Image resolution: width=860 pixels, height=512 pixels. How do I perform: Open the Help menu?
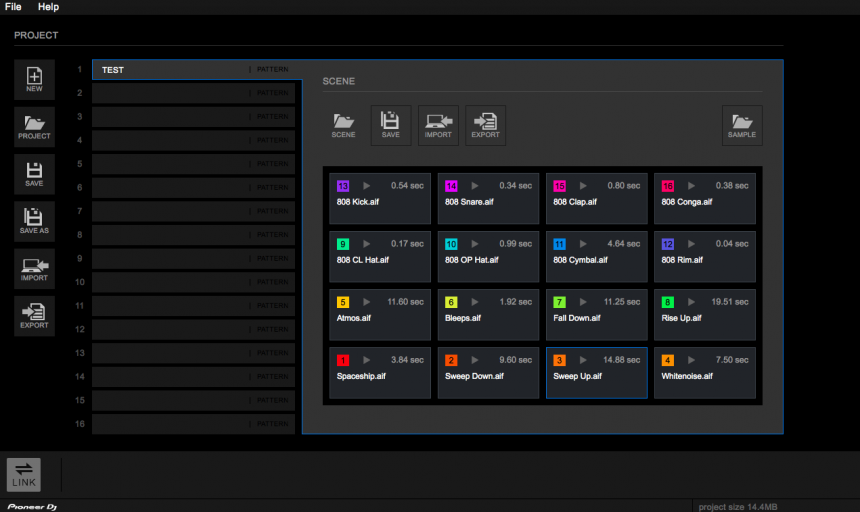(x=48, y=7)
